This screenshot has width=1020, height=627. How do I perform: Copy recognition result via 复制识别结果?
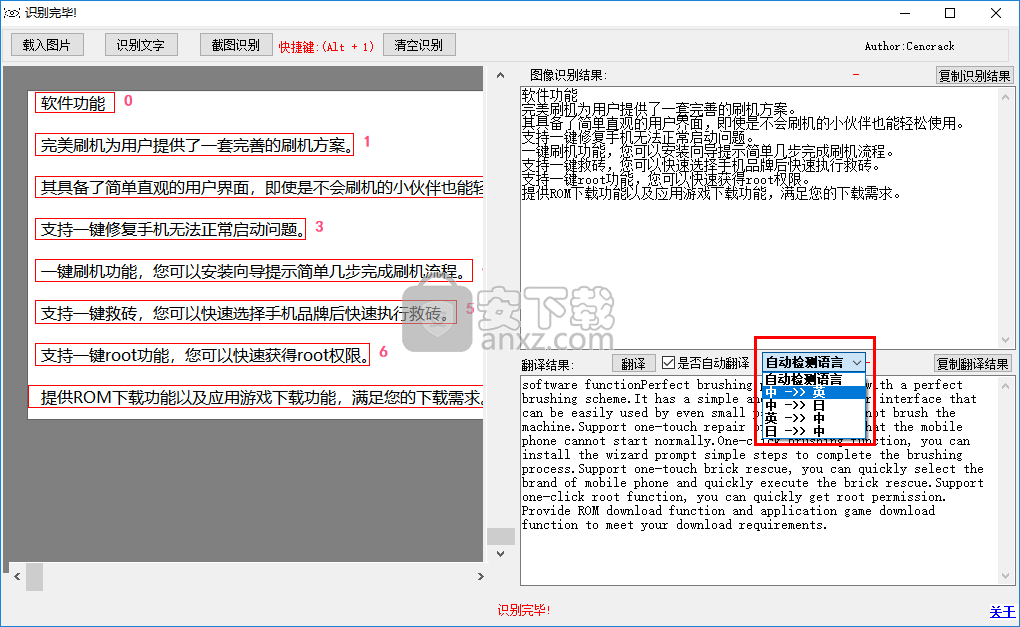pos(974,75)
